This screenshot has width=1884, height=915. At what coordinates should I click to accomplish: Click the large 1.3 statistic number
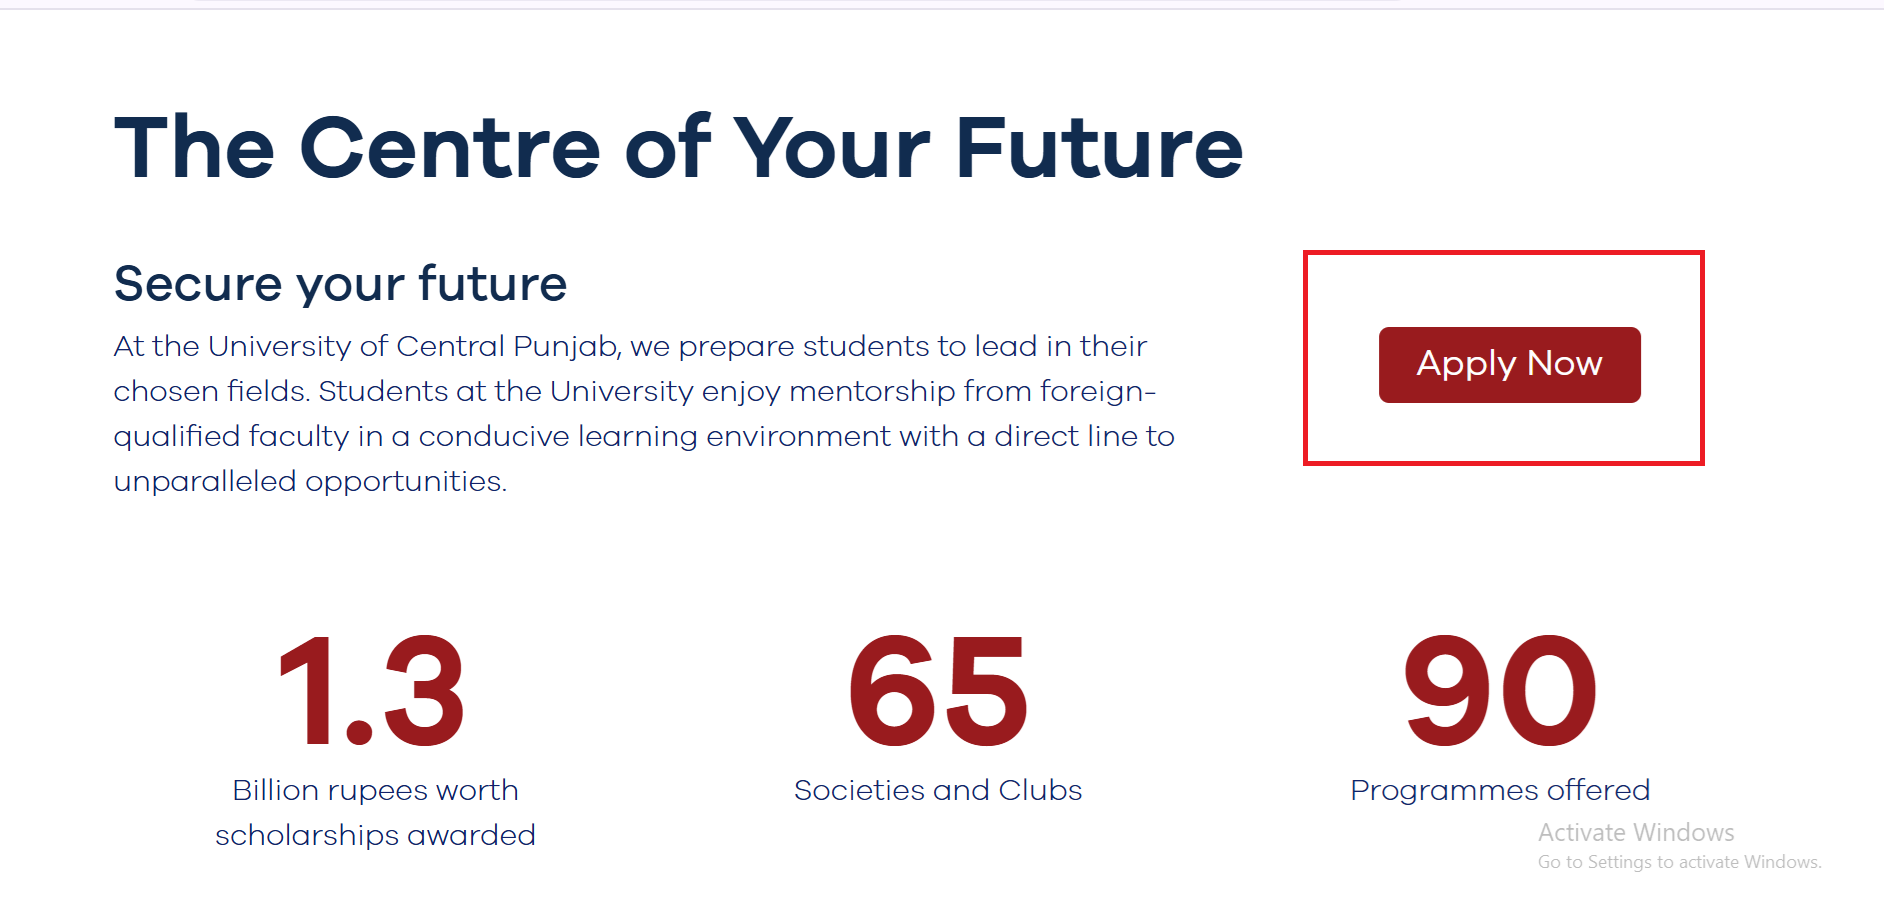click(x=372, y=692)
